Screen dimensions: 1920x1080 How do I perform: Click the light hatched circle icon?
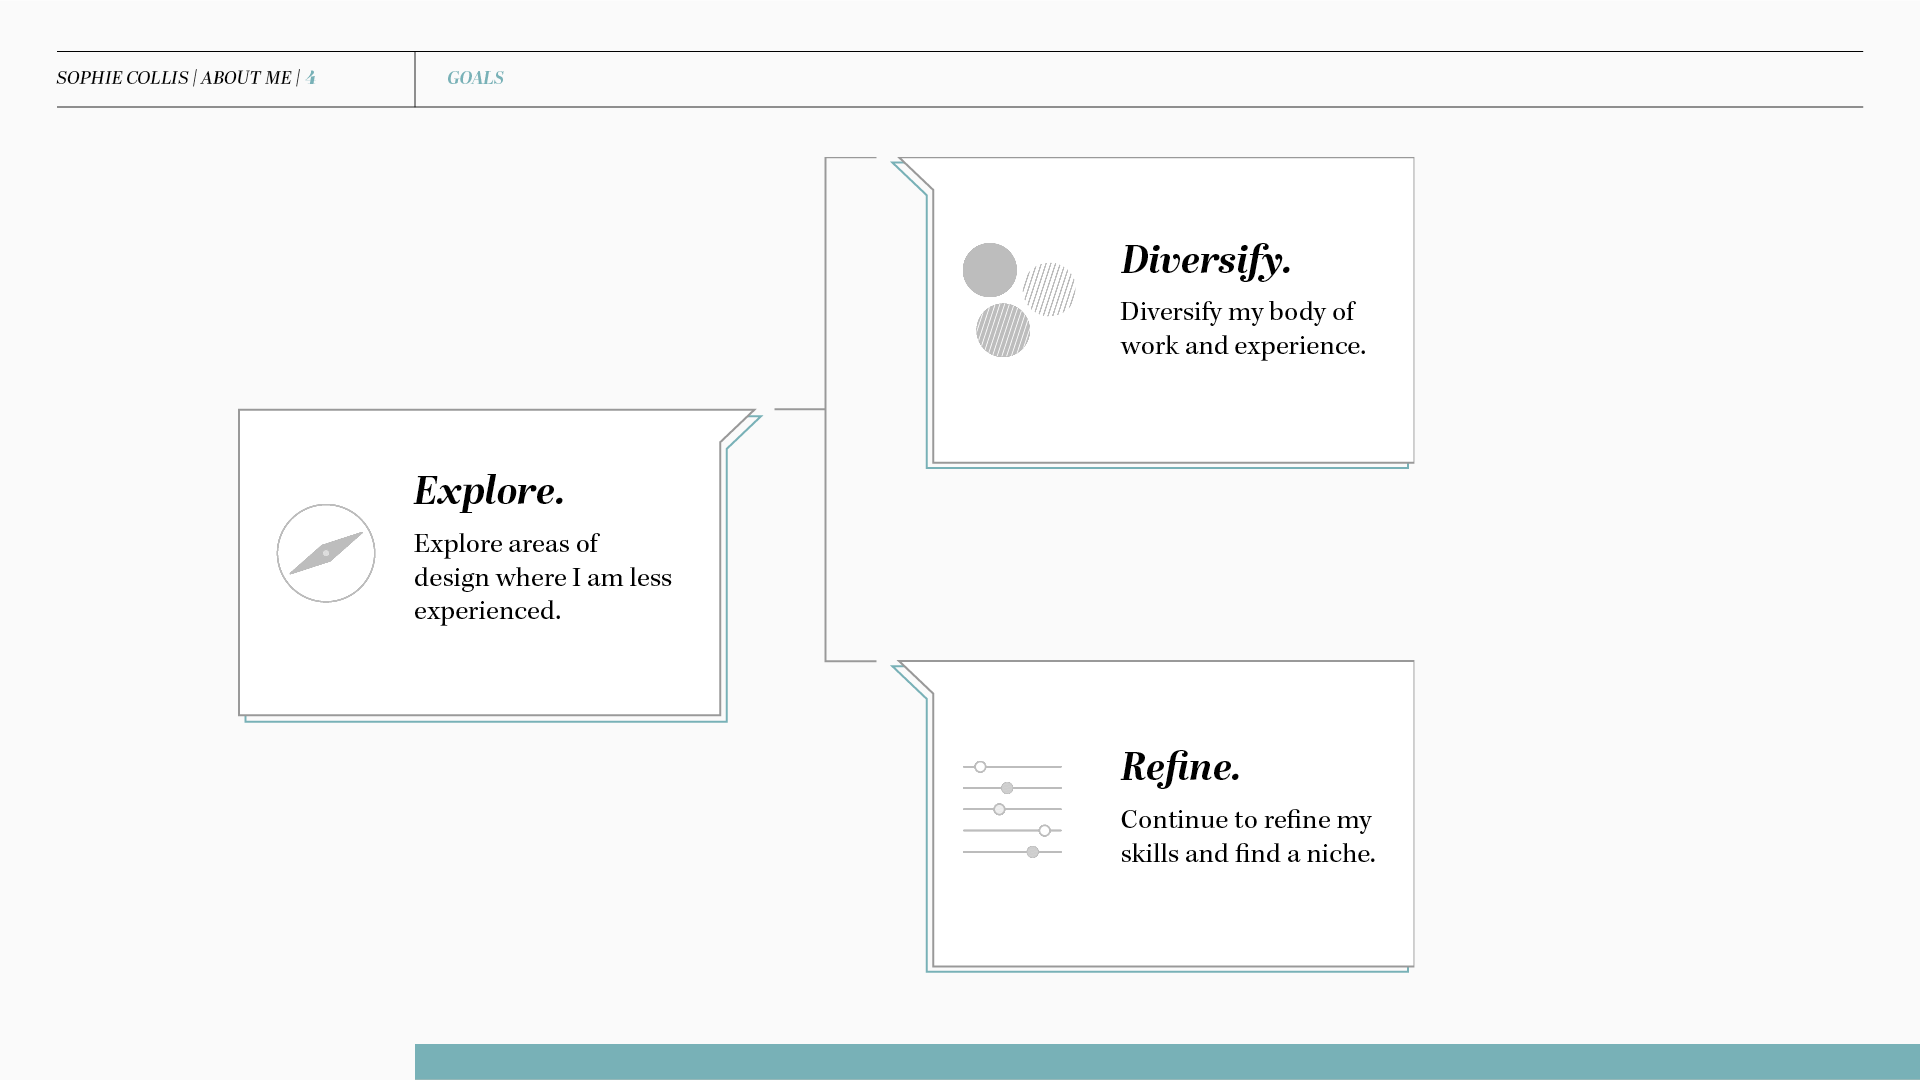pyautogui.click(x=1049, y=290)
